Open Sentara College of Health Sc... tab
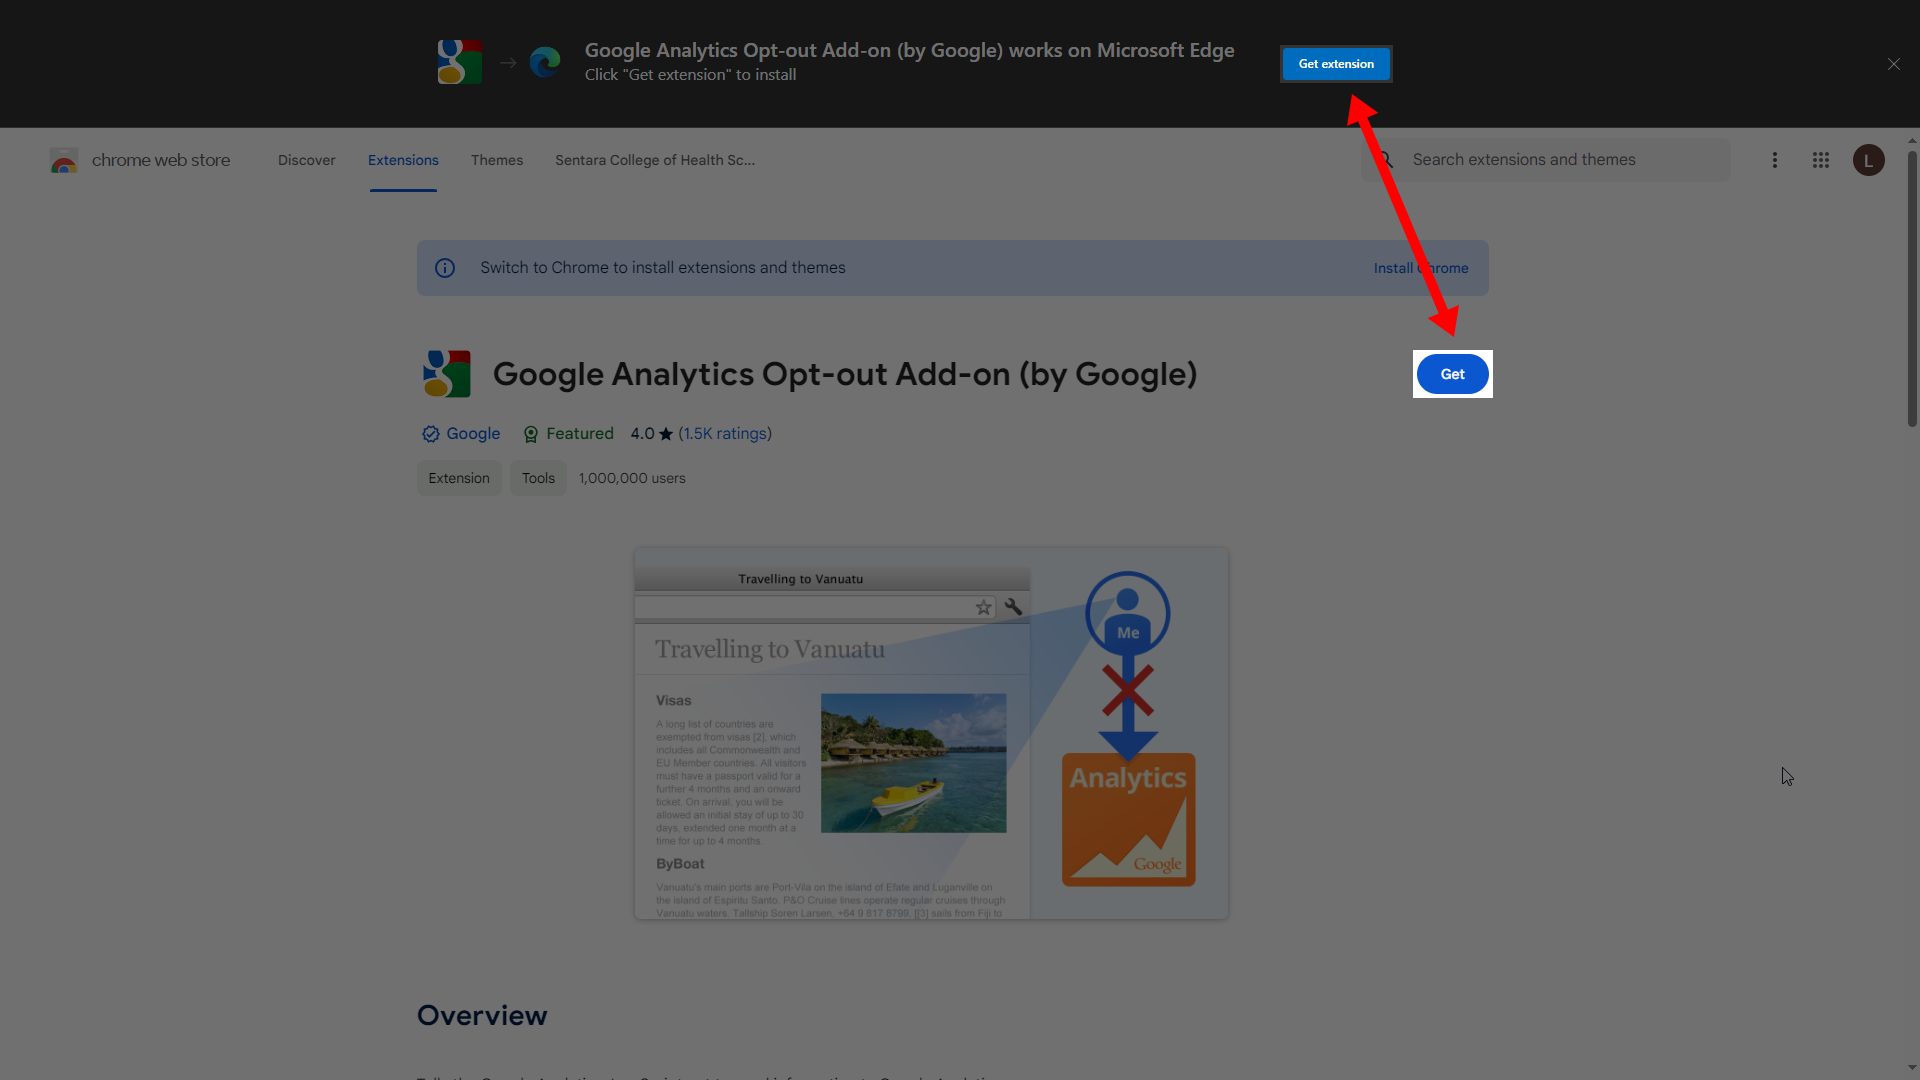Viewport: 1920px width, 1080px height. tap(655, 160)
